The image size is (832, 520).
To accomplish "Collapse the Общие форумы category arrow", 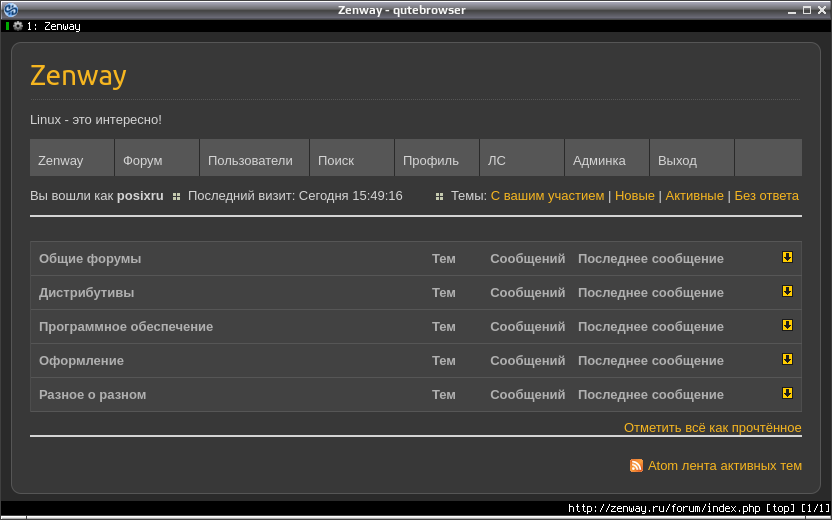I will pos(787,257).
